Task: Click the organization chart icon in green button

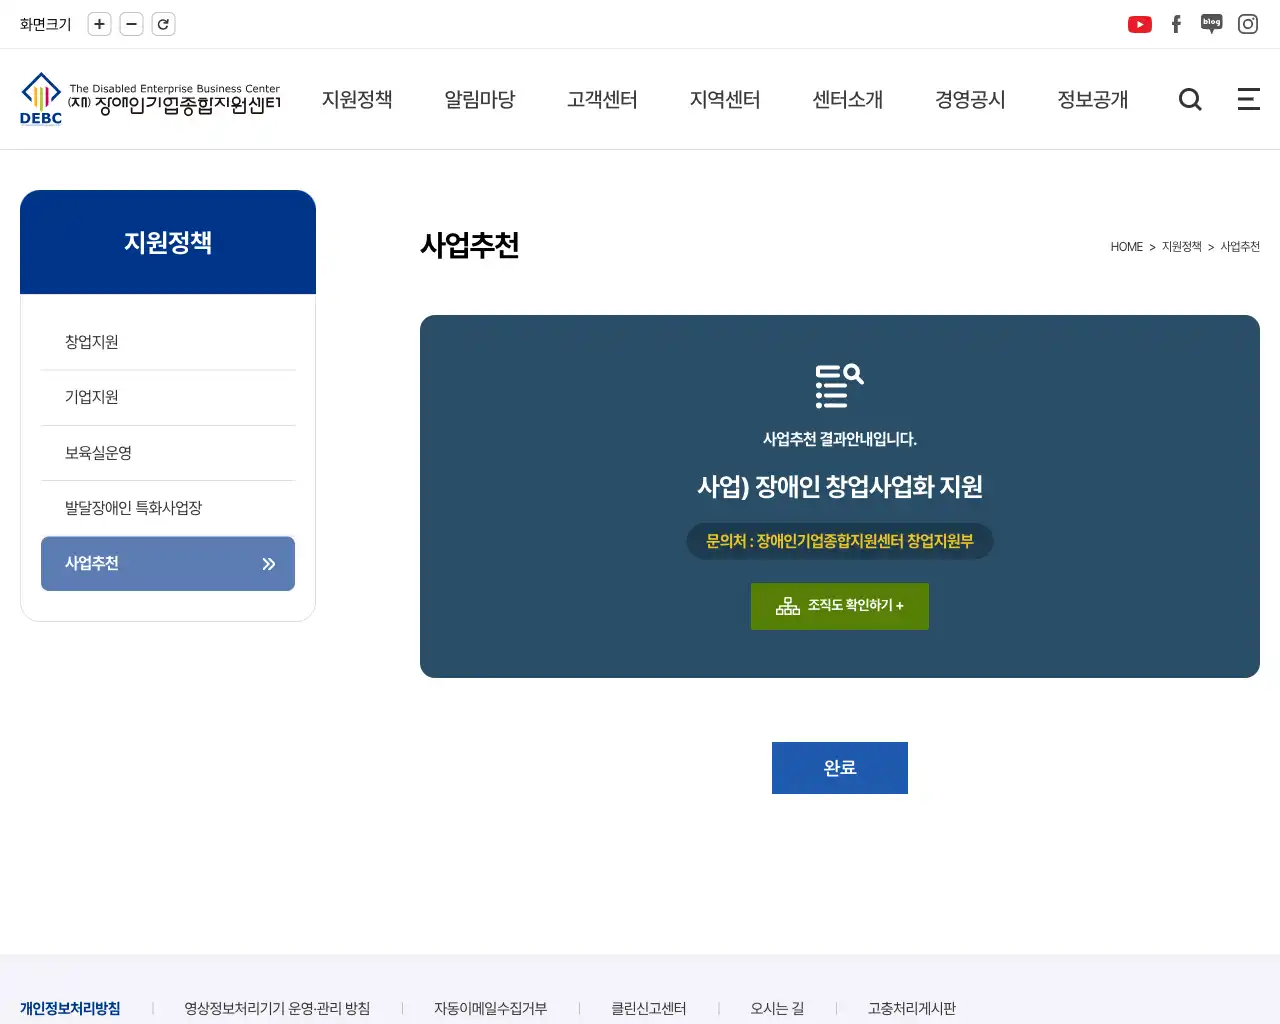Action: pos(788,606)
